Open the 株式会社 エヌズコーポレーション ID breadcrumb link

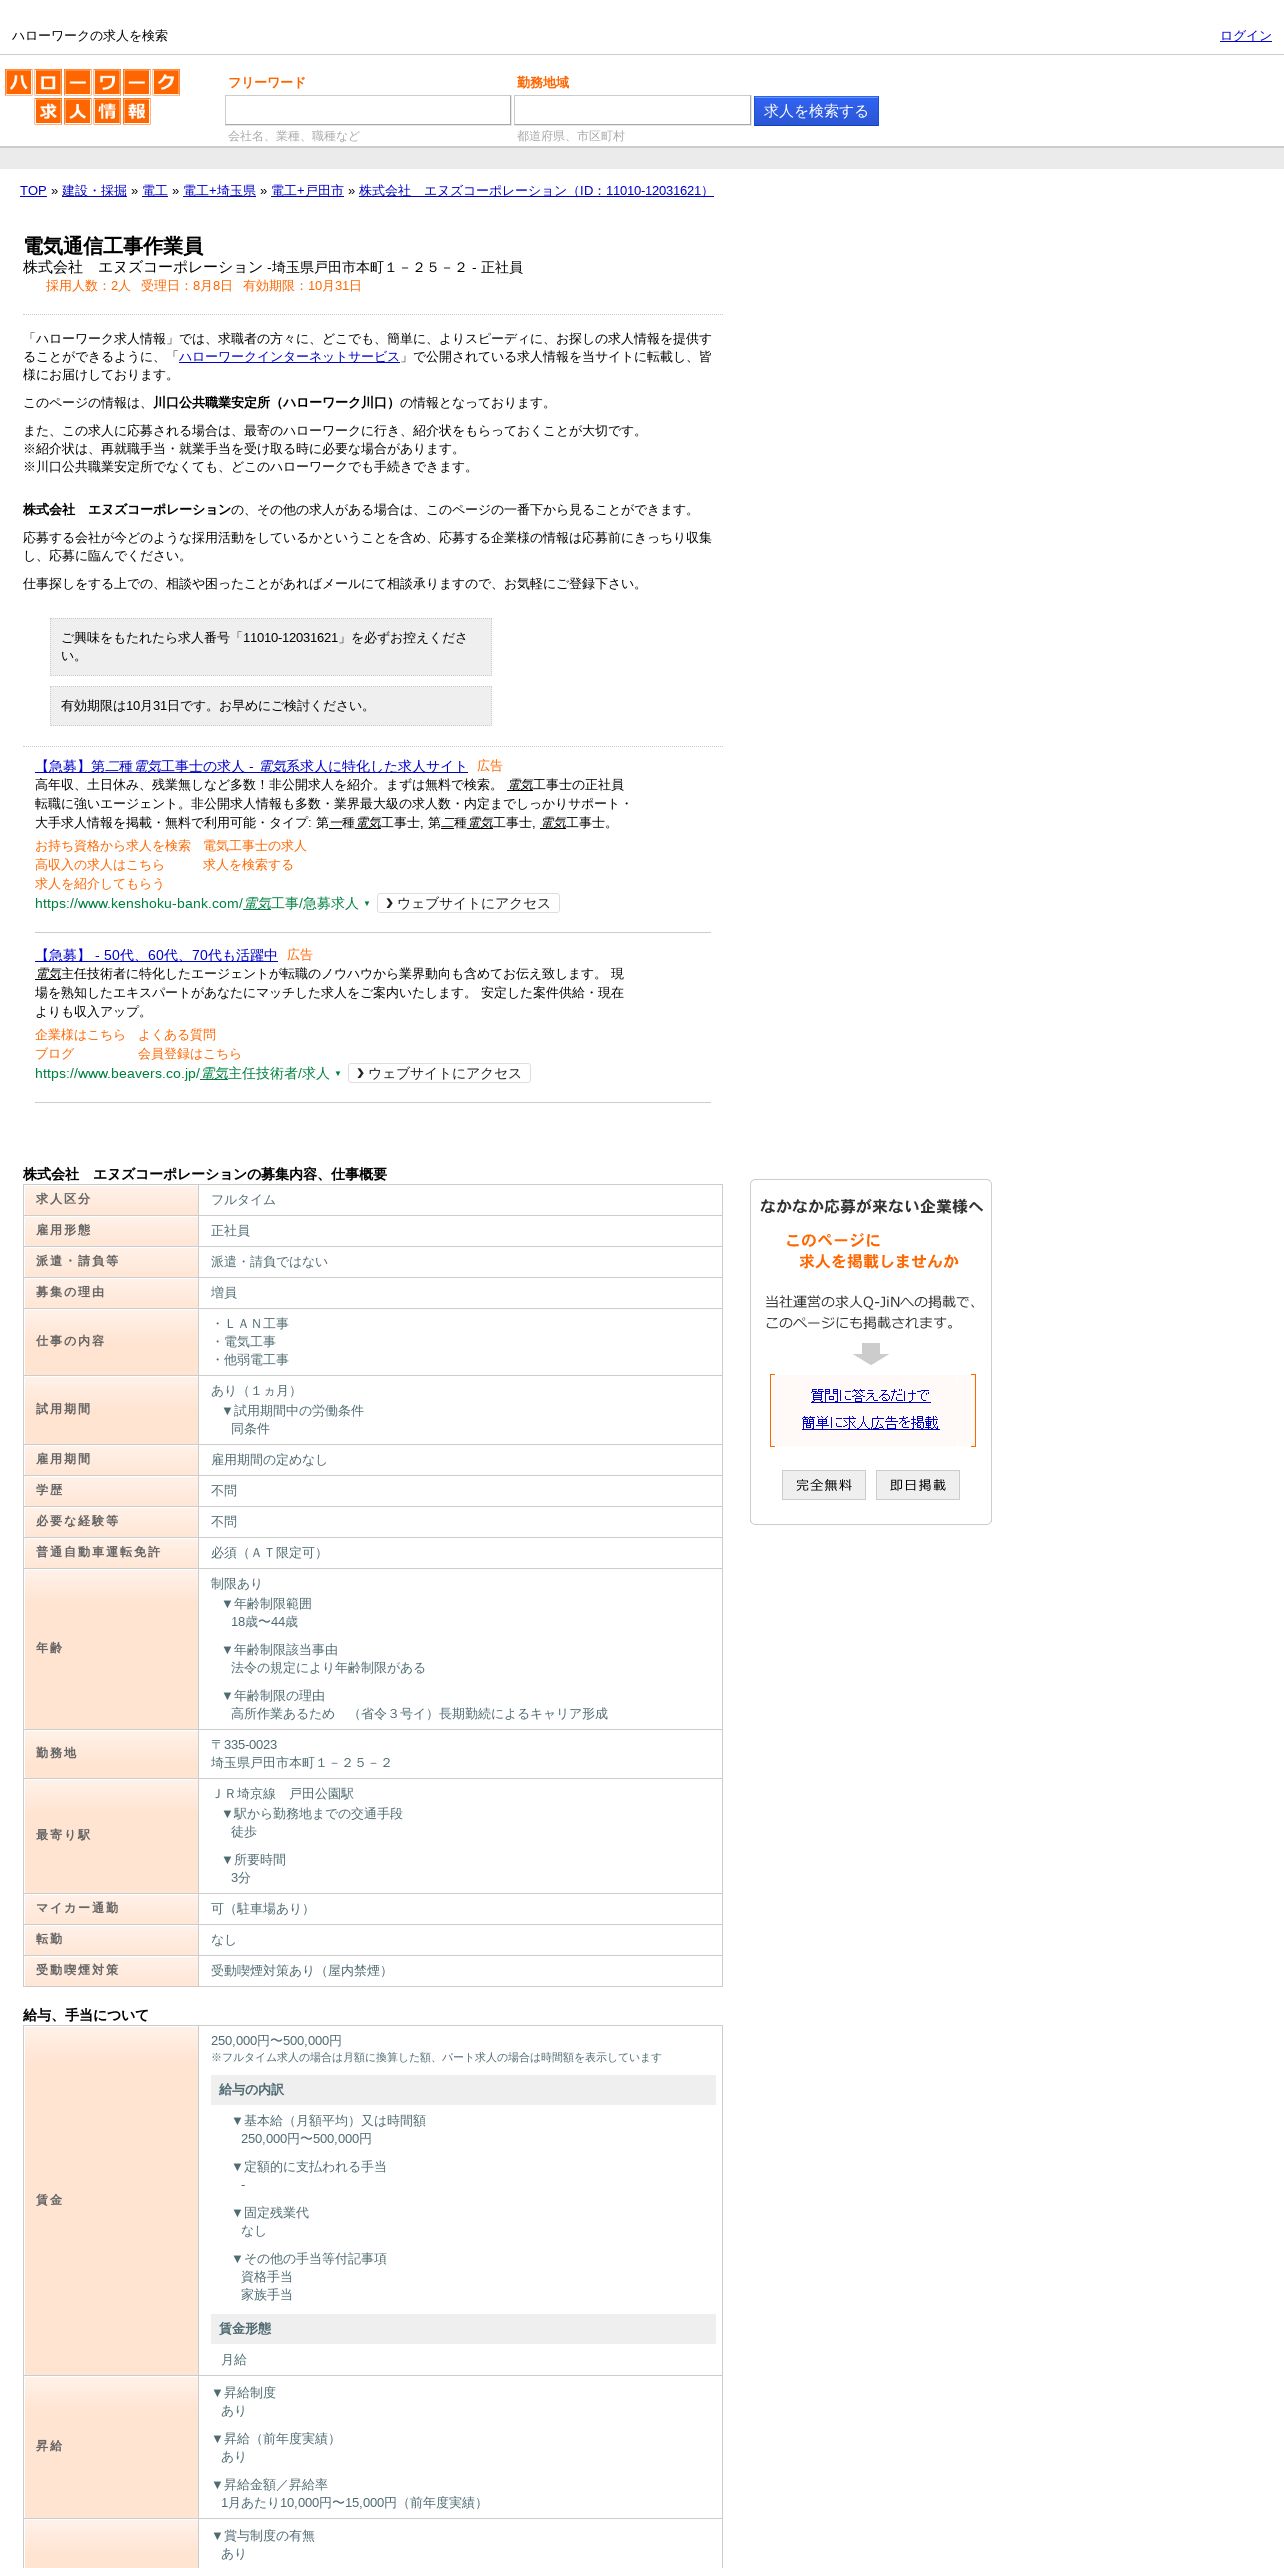[x=536, y=191]
